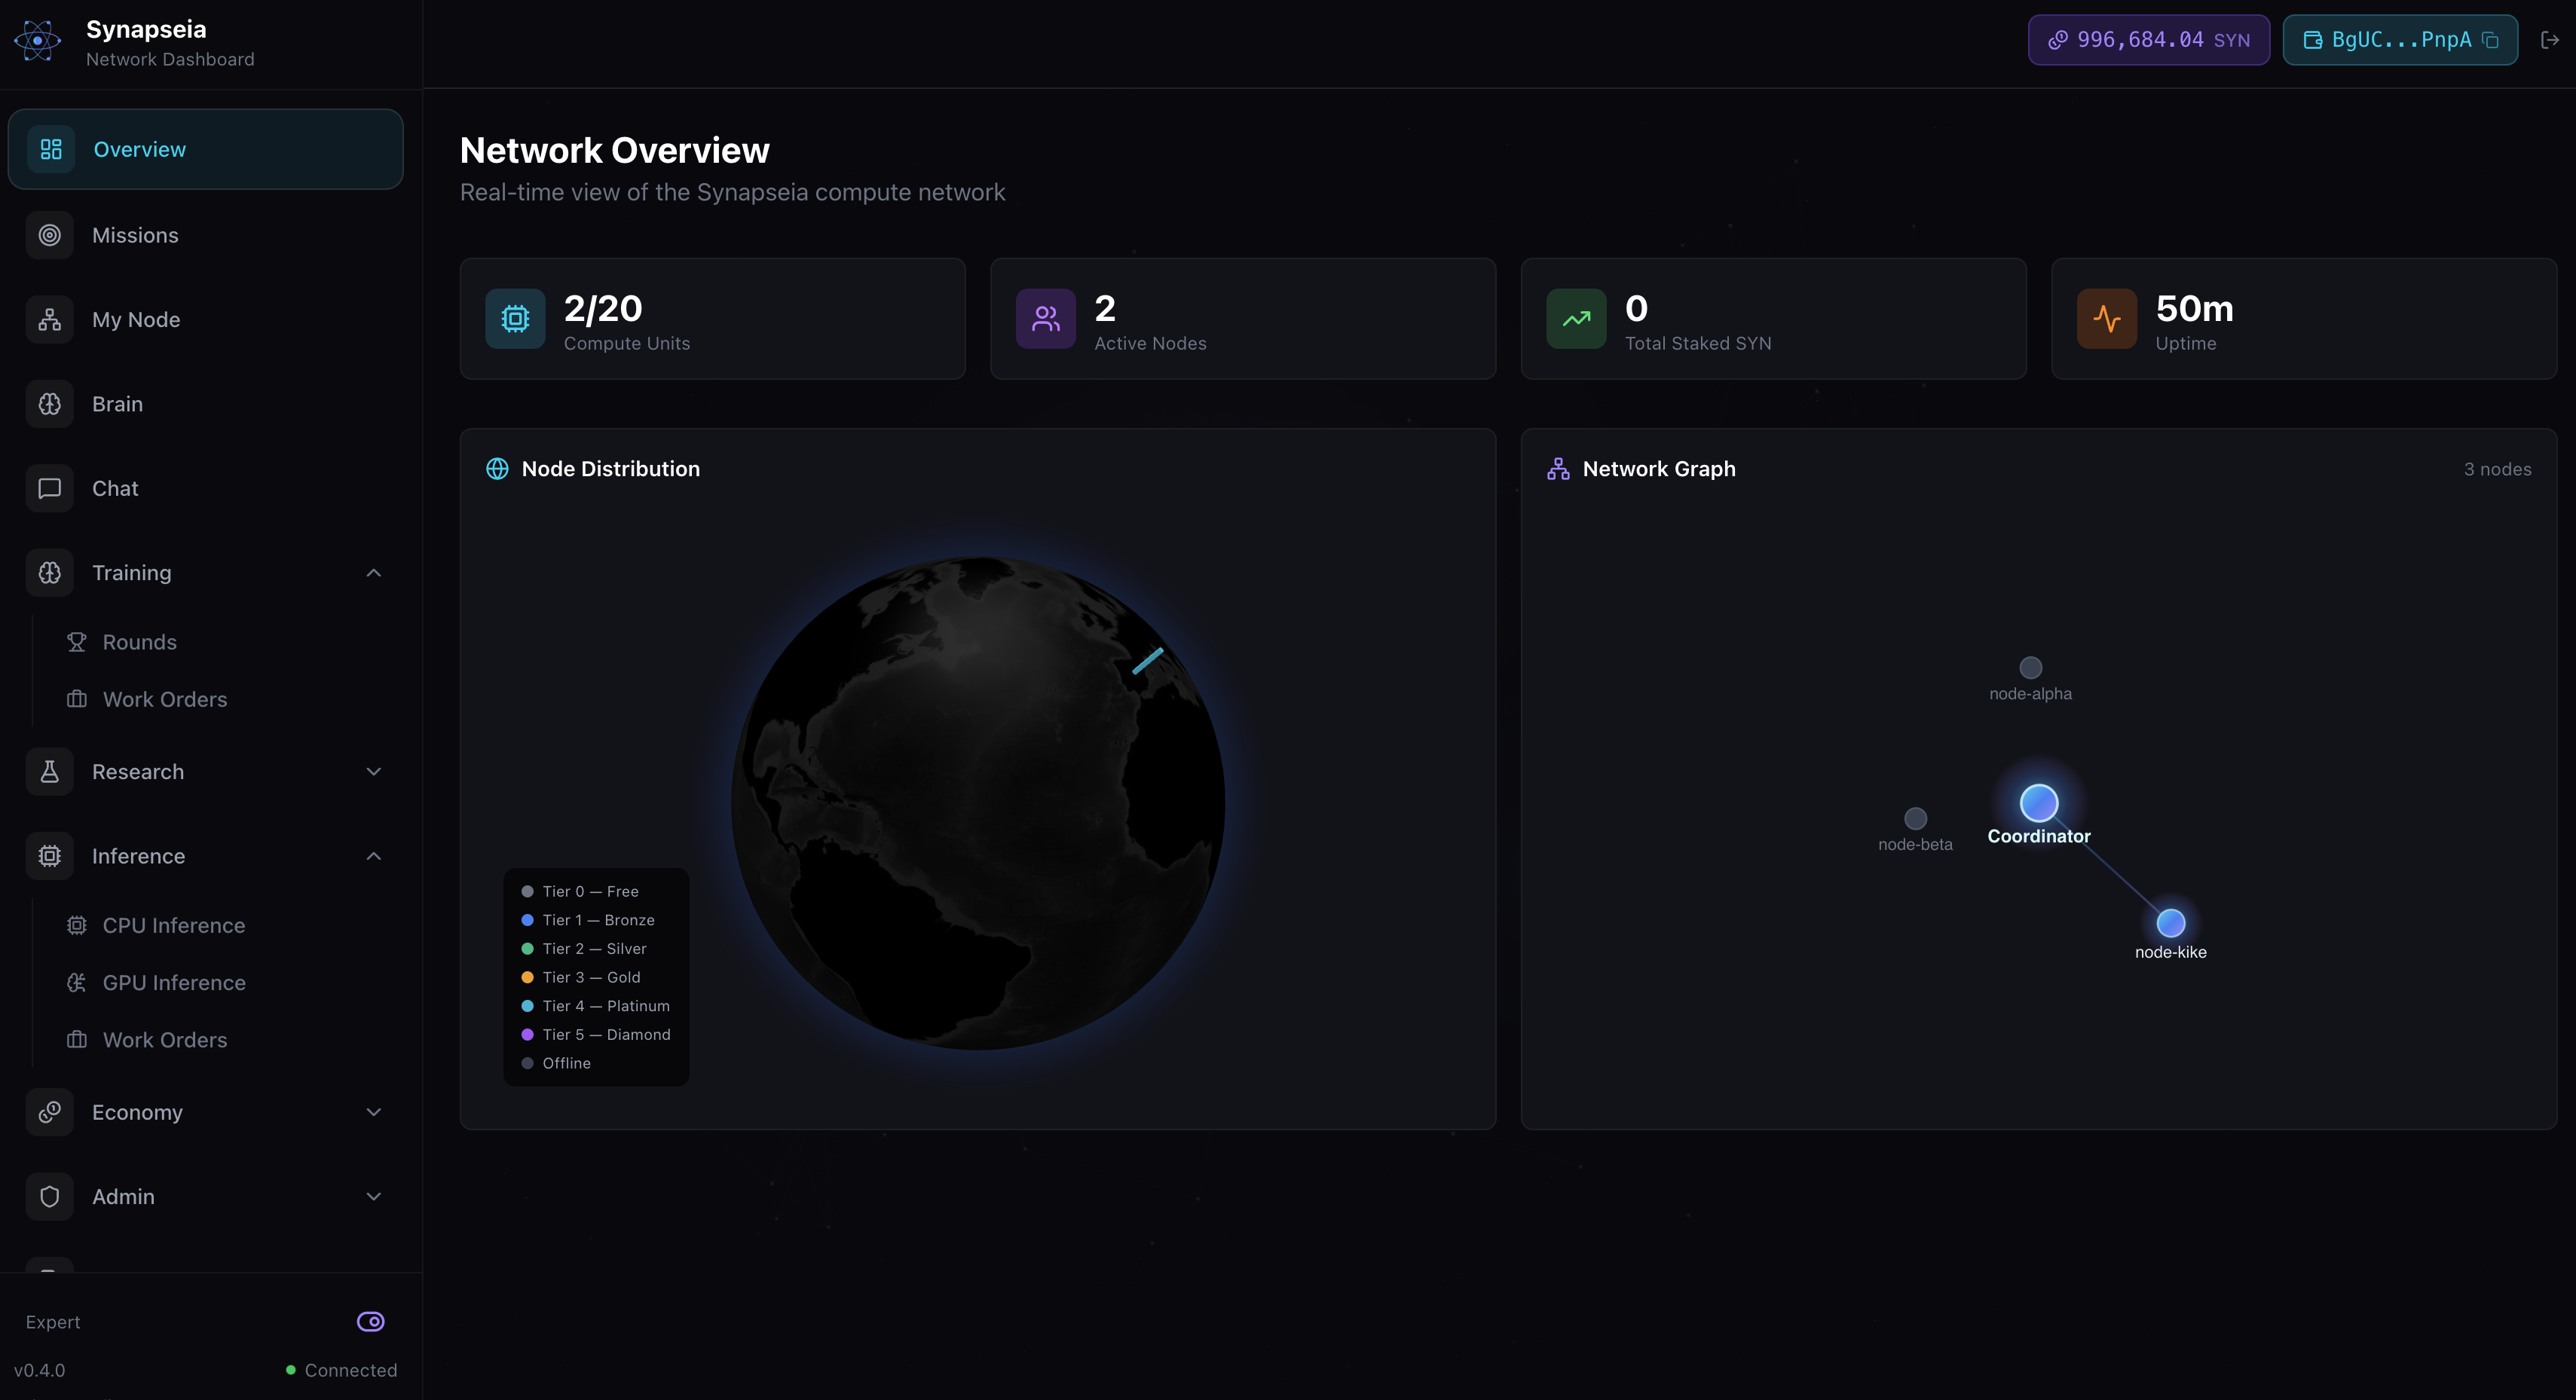Image resolution: width=2576 pixels, height=1400 pixels.
Task: Click the Connected status indicator
Action: point(341,1370)
